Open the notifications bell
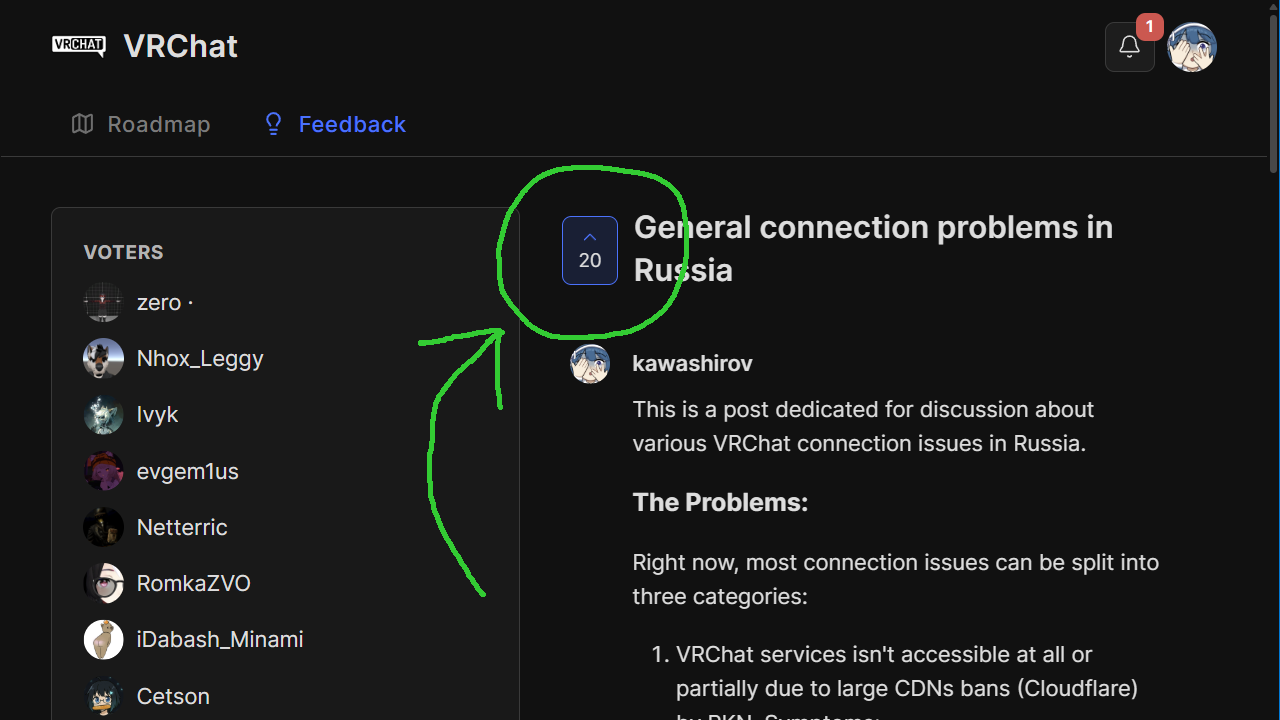Image resolution: width=1280 pixels, height=720 pixels. point(1129,47)
